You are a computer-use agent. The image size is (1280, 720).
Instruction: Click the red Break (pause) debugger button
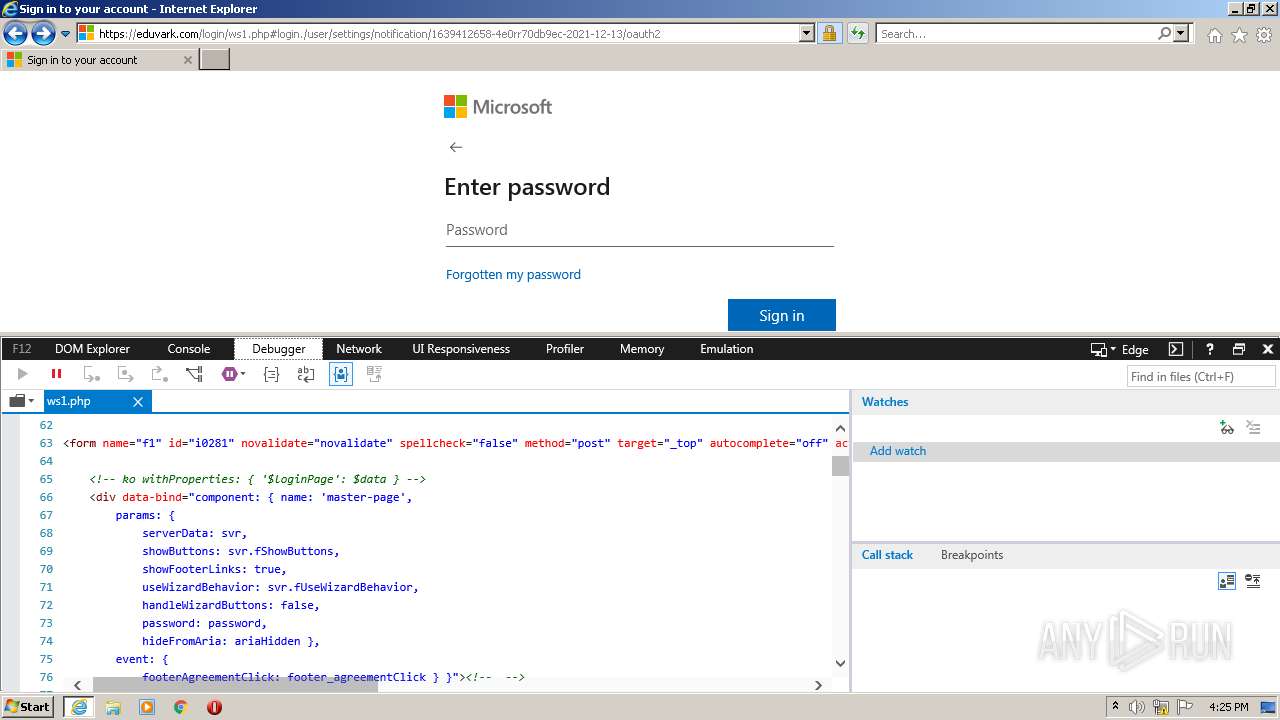click(56, 374)
